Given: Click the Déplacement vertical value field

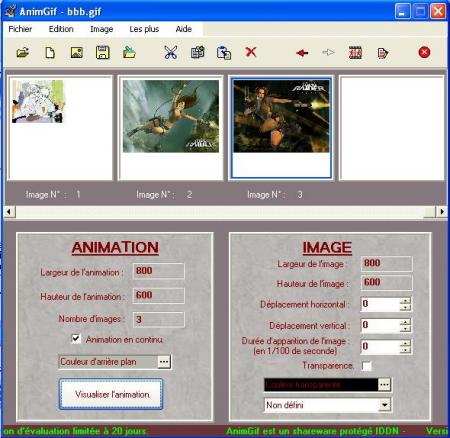Looking at the screenshot, I should pyautogui.click(x=380, y=325).
